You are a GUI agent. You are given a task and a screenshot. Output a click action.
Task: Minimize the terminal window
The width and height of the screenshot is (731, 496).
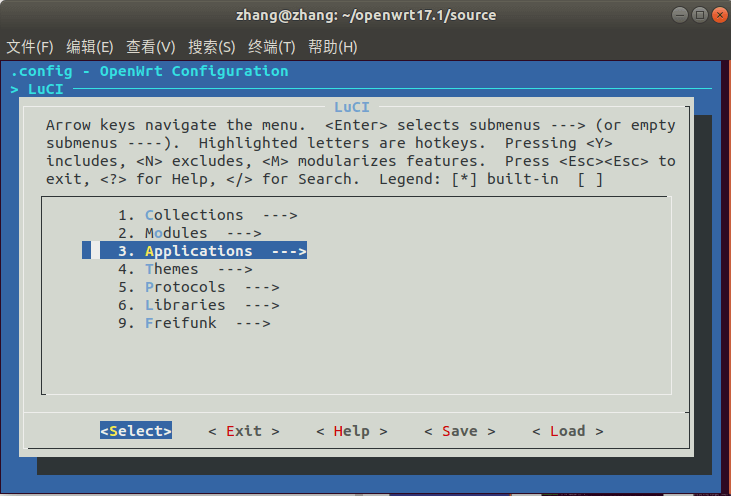point(678,15)
